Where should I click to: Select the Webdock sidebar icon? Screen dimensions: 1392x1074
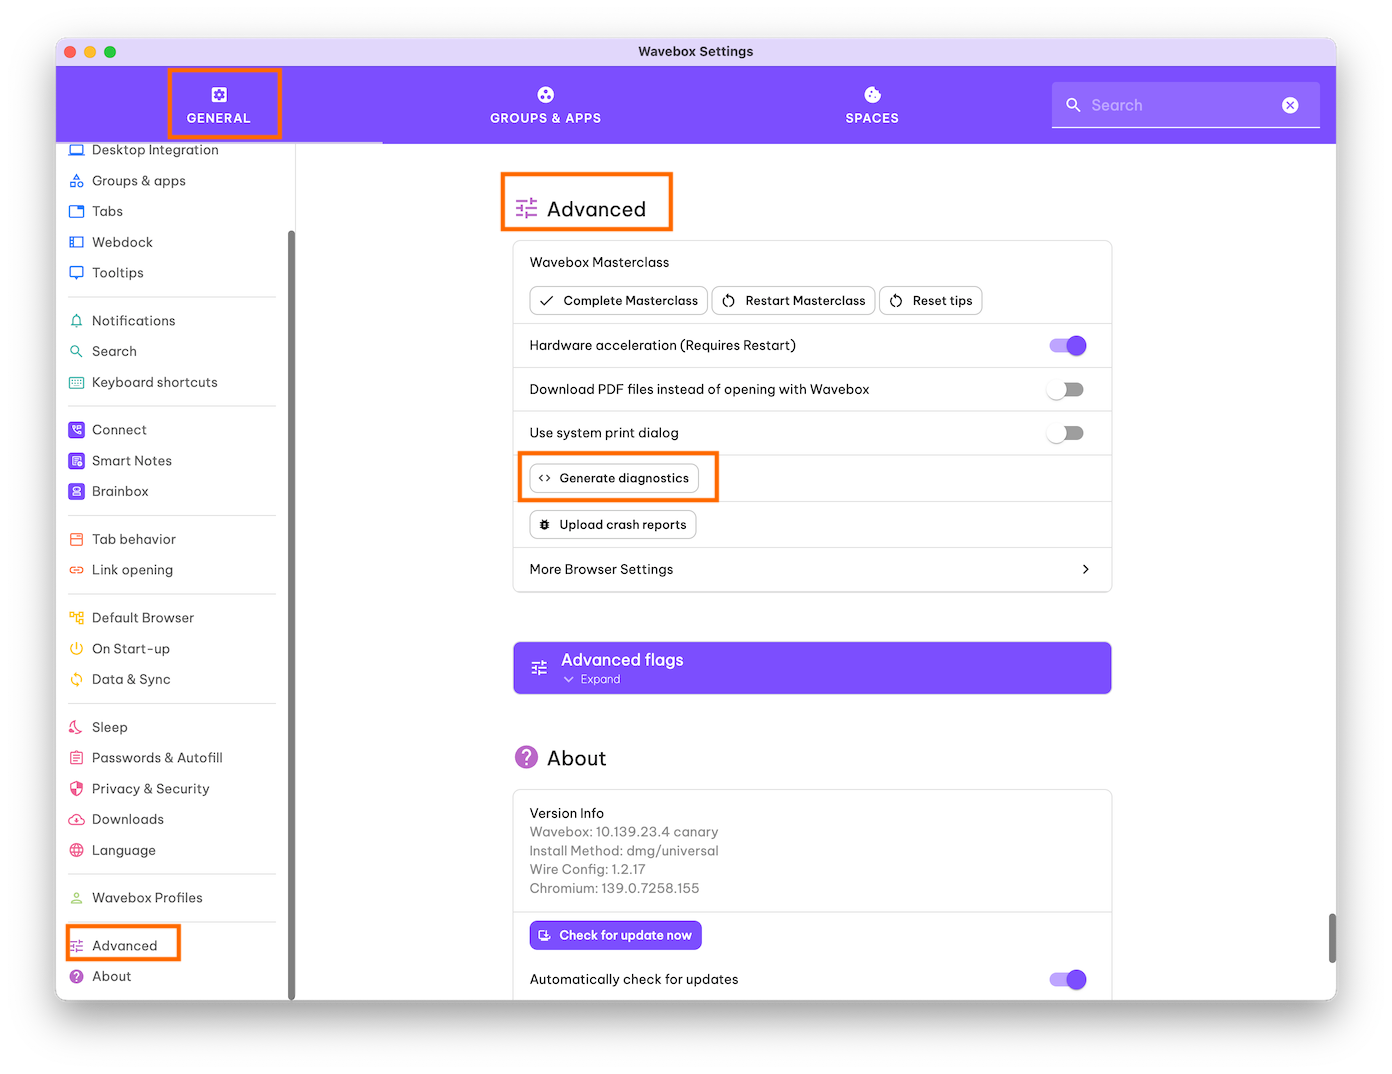click(x=76, y=242)
